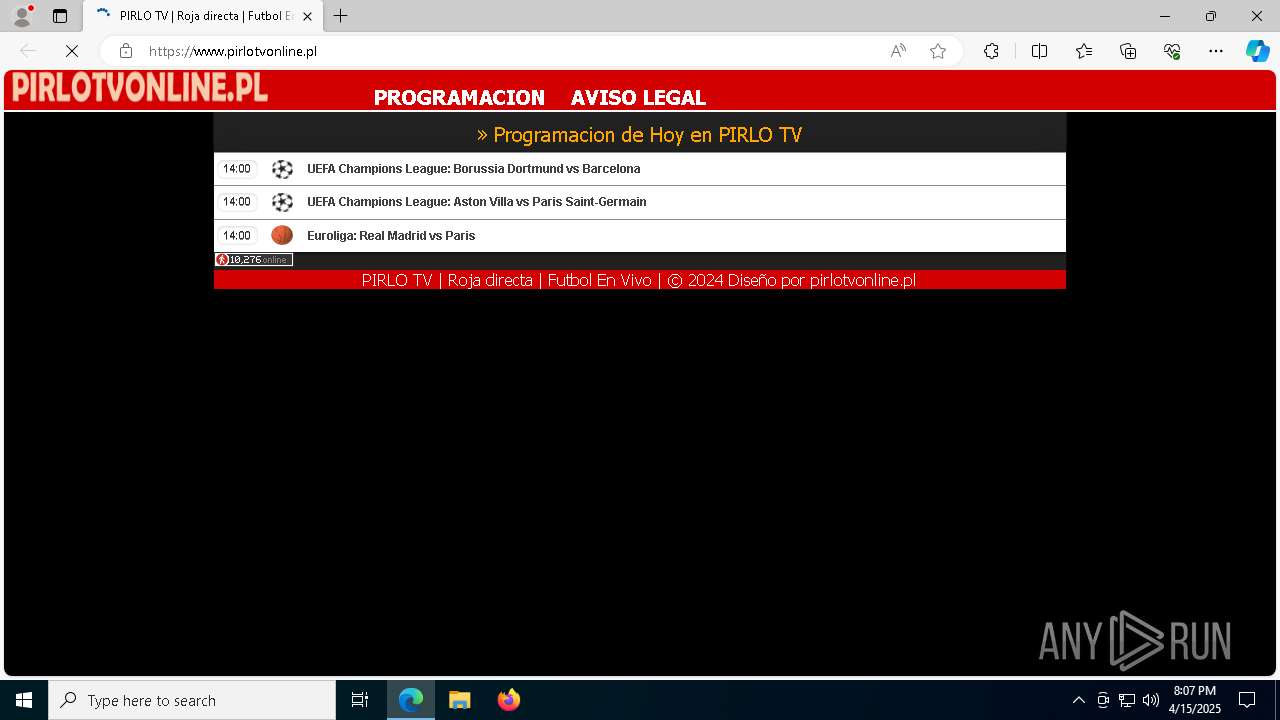Click the Edge profile avatar icon
The height and width of the screenshot is (720, 1280).
tap(22, 16)
